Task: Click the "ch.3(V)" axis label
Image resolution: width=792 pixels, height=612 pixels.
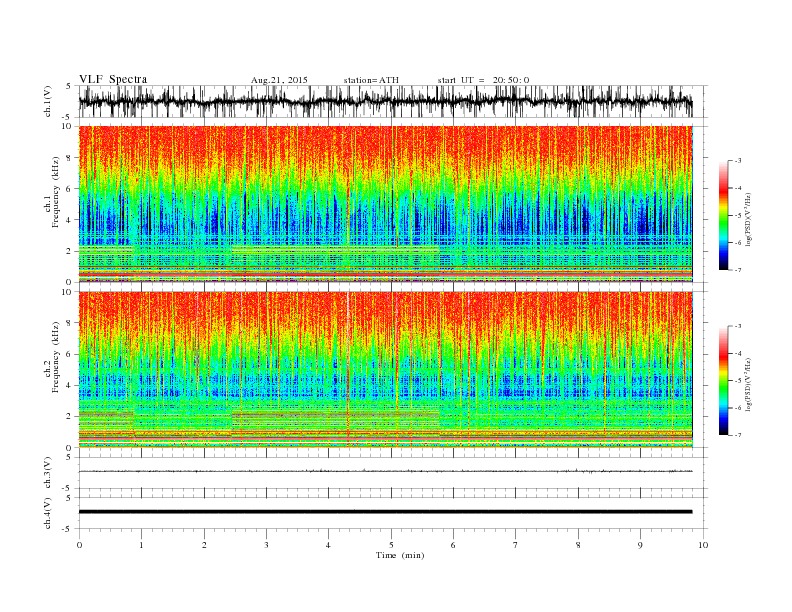Action: pyautogui.click(x=48, y=473)
